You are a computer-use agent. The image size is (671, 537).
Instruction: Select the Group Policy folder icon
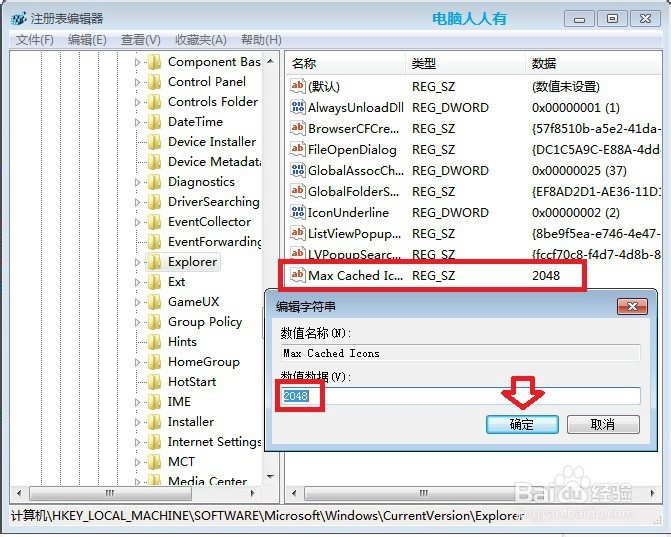coord(154,322)
